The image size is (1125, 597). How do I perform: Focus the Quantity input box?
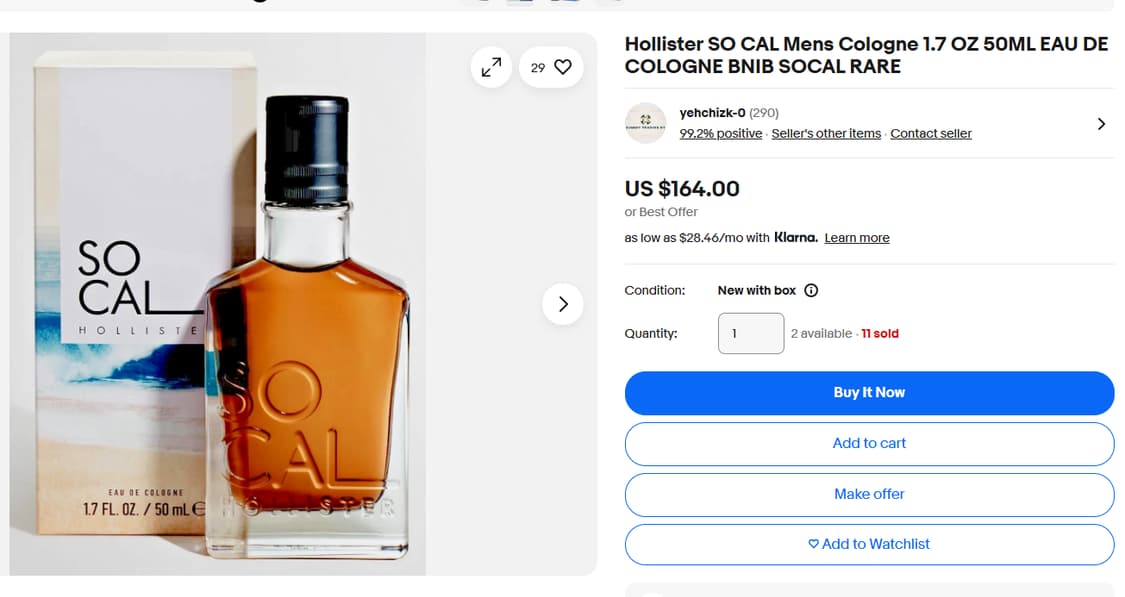pos(751,333)
